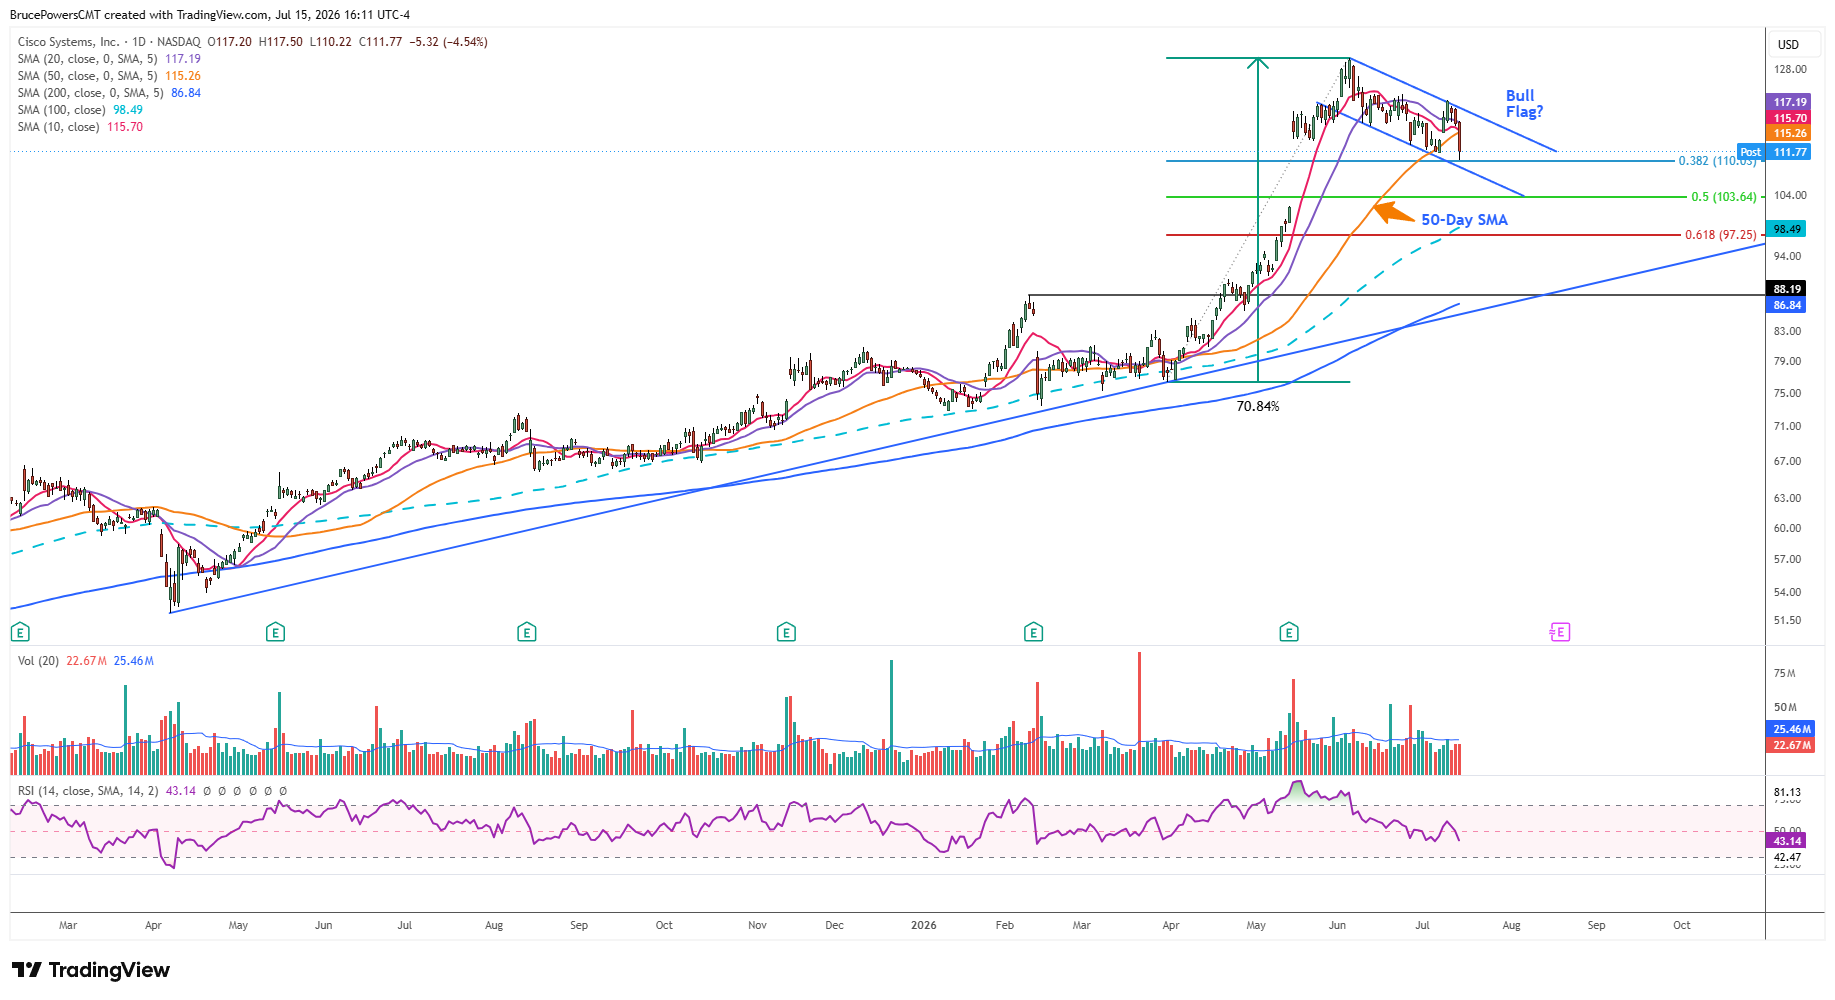Click the 60.00 price axis label
1835x1000 pixels.
[1788, 528]
